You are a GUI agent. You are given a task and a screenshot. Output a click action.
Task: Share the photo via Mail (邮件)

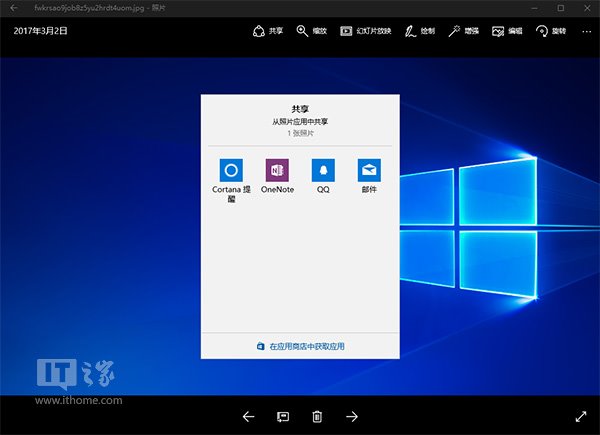tap(369, 176)
